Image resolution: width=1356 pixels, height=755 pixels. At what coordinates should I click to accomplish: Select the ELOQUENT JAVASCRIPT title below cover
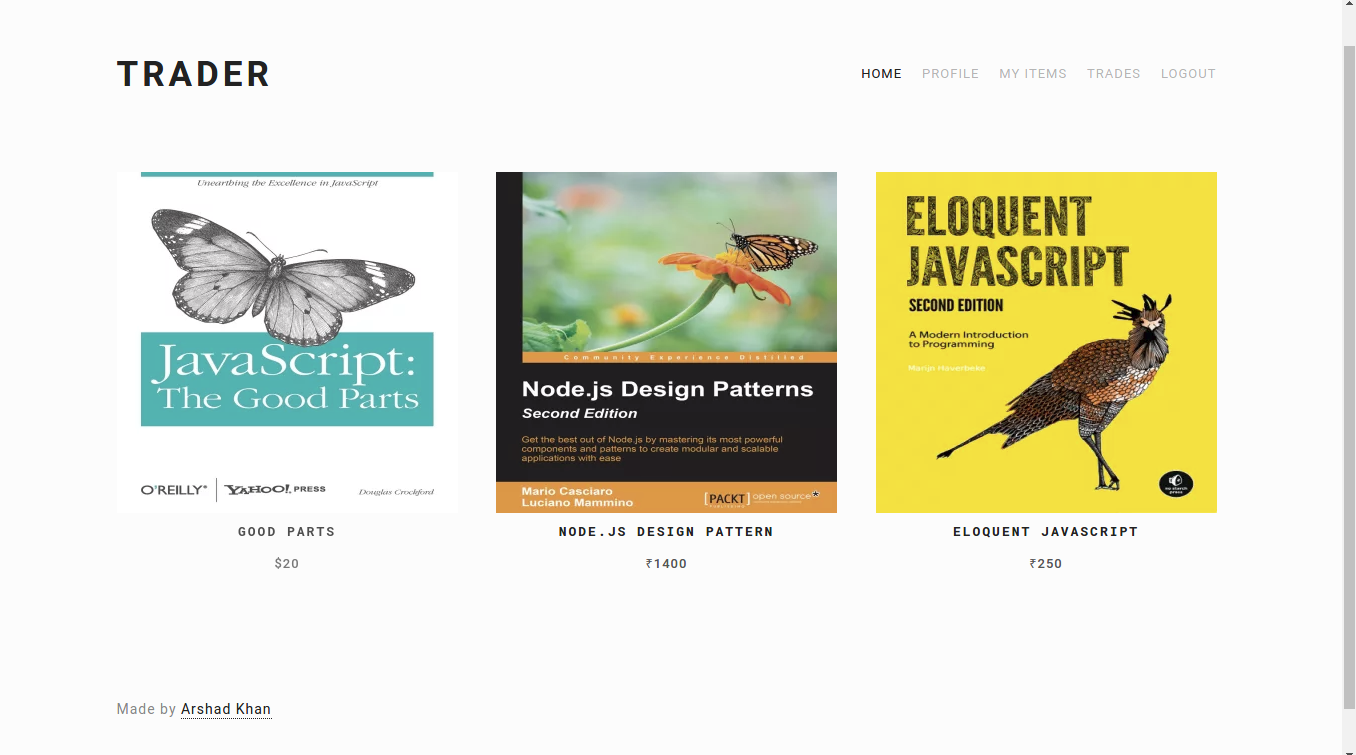(1046, 532)
